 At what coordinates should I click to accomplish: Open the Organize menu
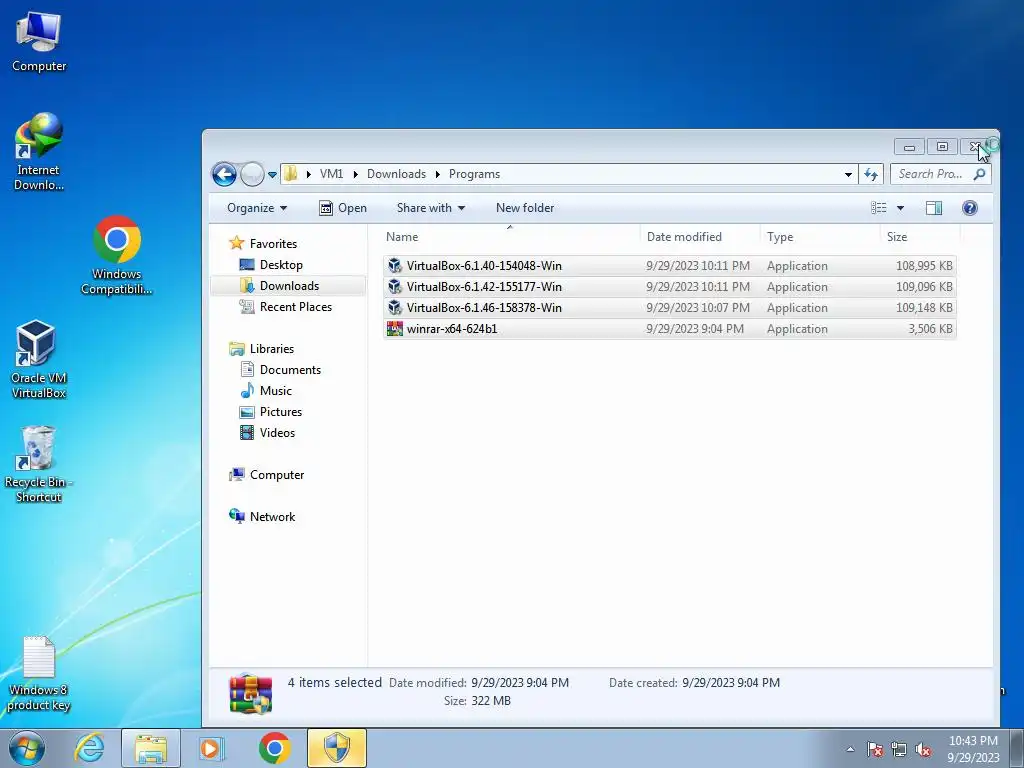click(x=257, y=208)
